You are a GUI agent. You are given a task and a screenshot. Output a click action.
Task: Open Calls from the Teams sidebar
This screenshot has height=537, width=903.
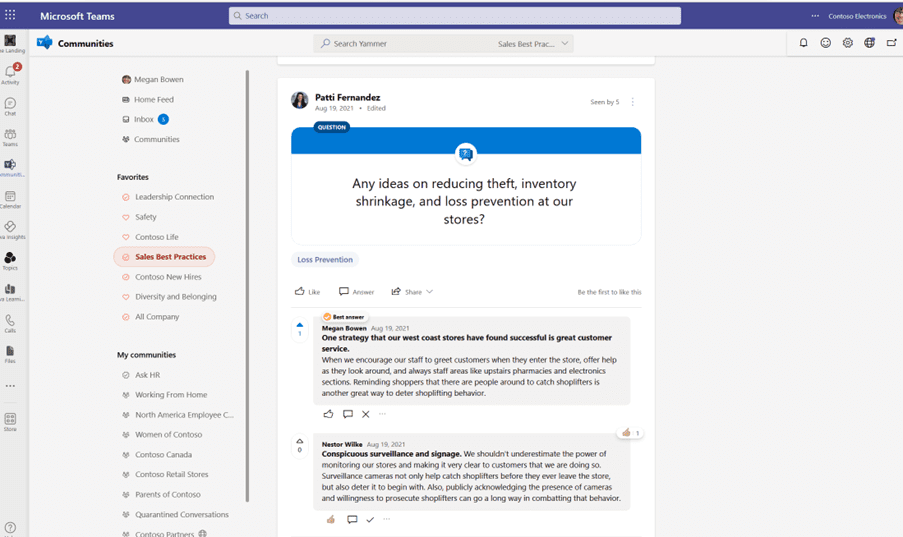[10, 323]
